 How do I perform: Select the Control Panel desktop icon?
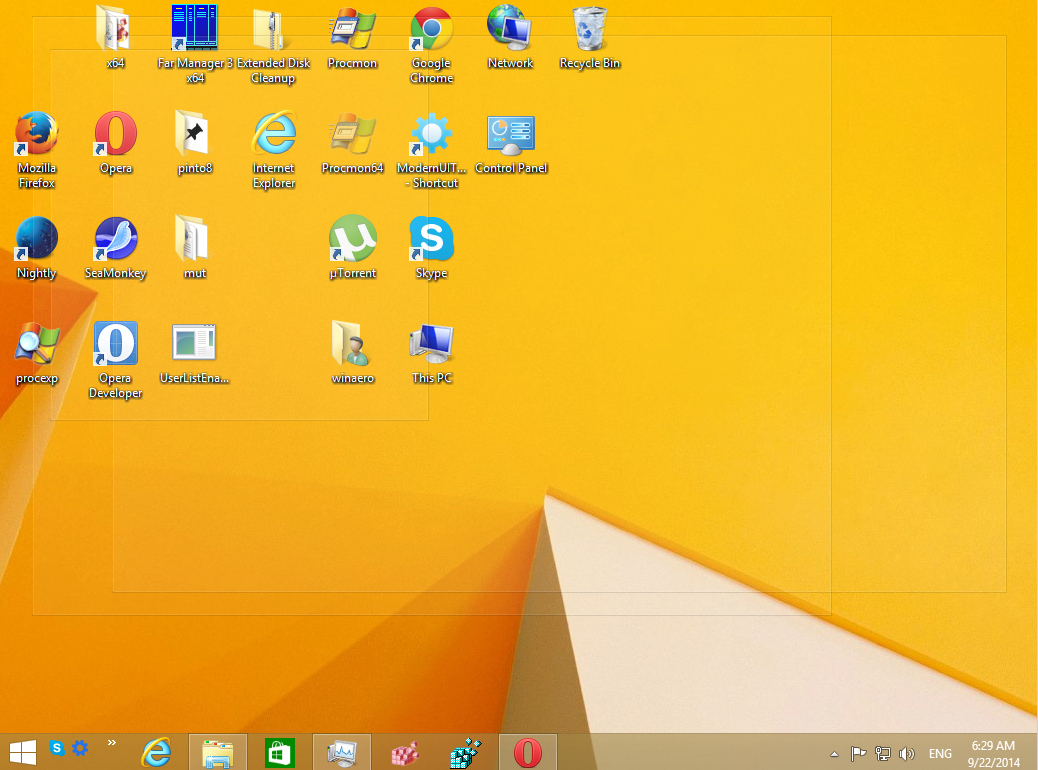tap(510, 142)
